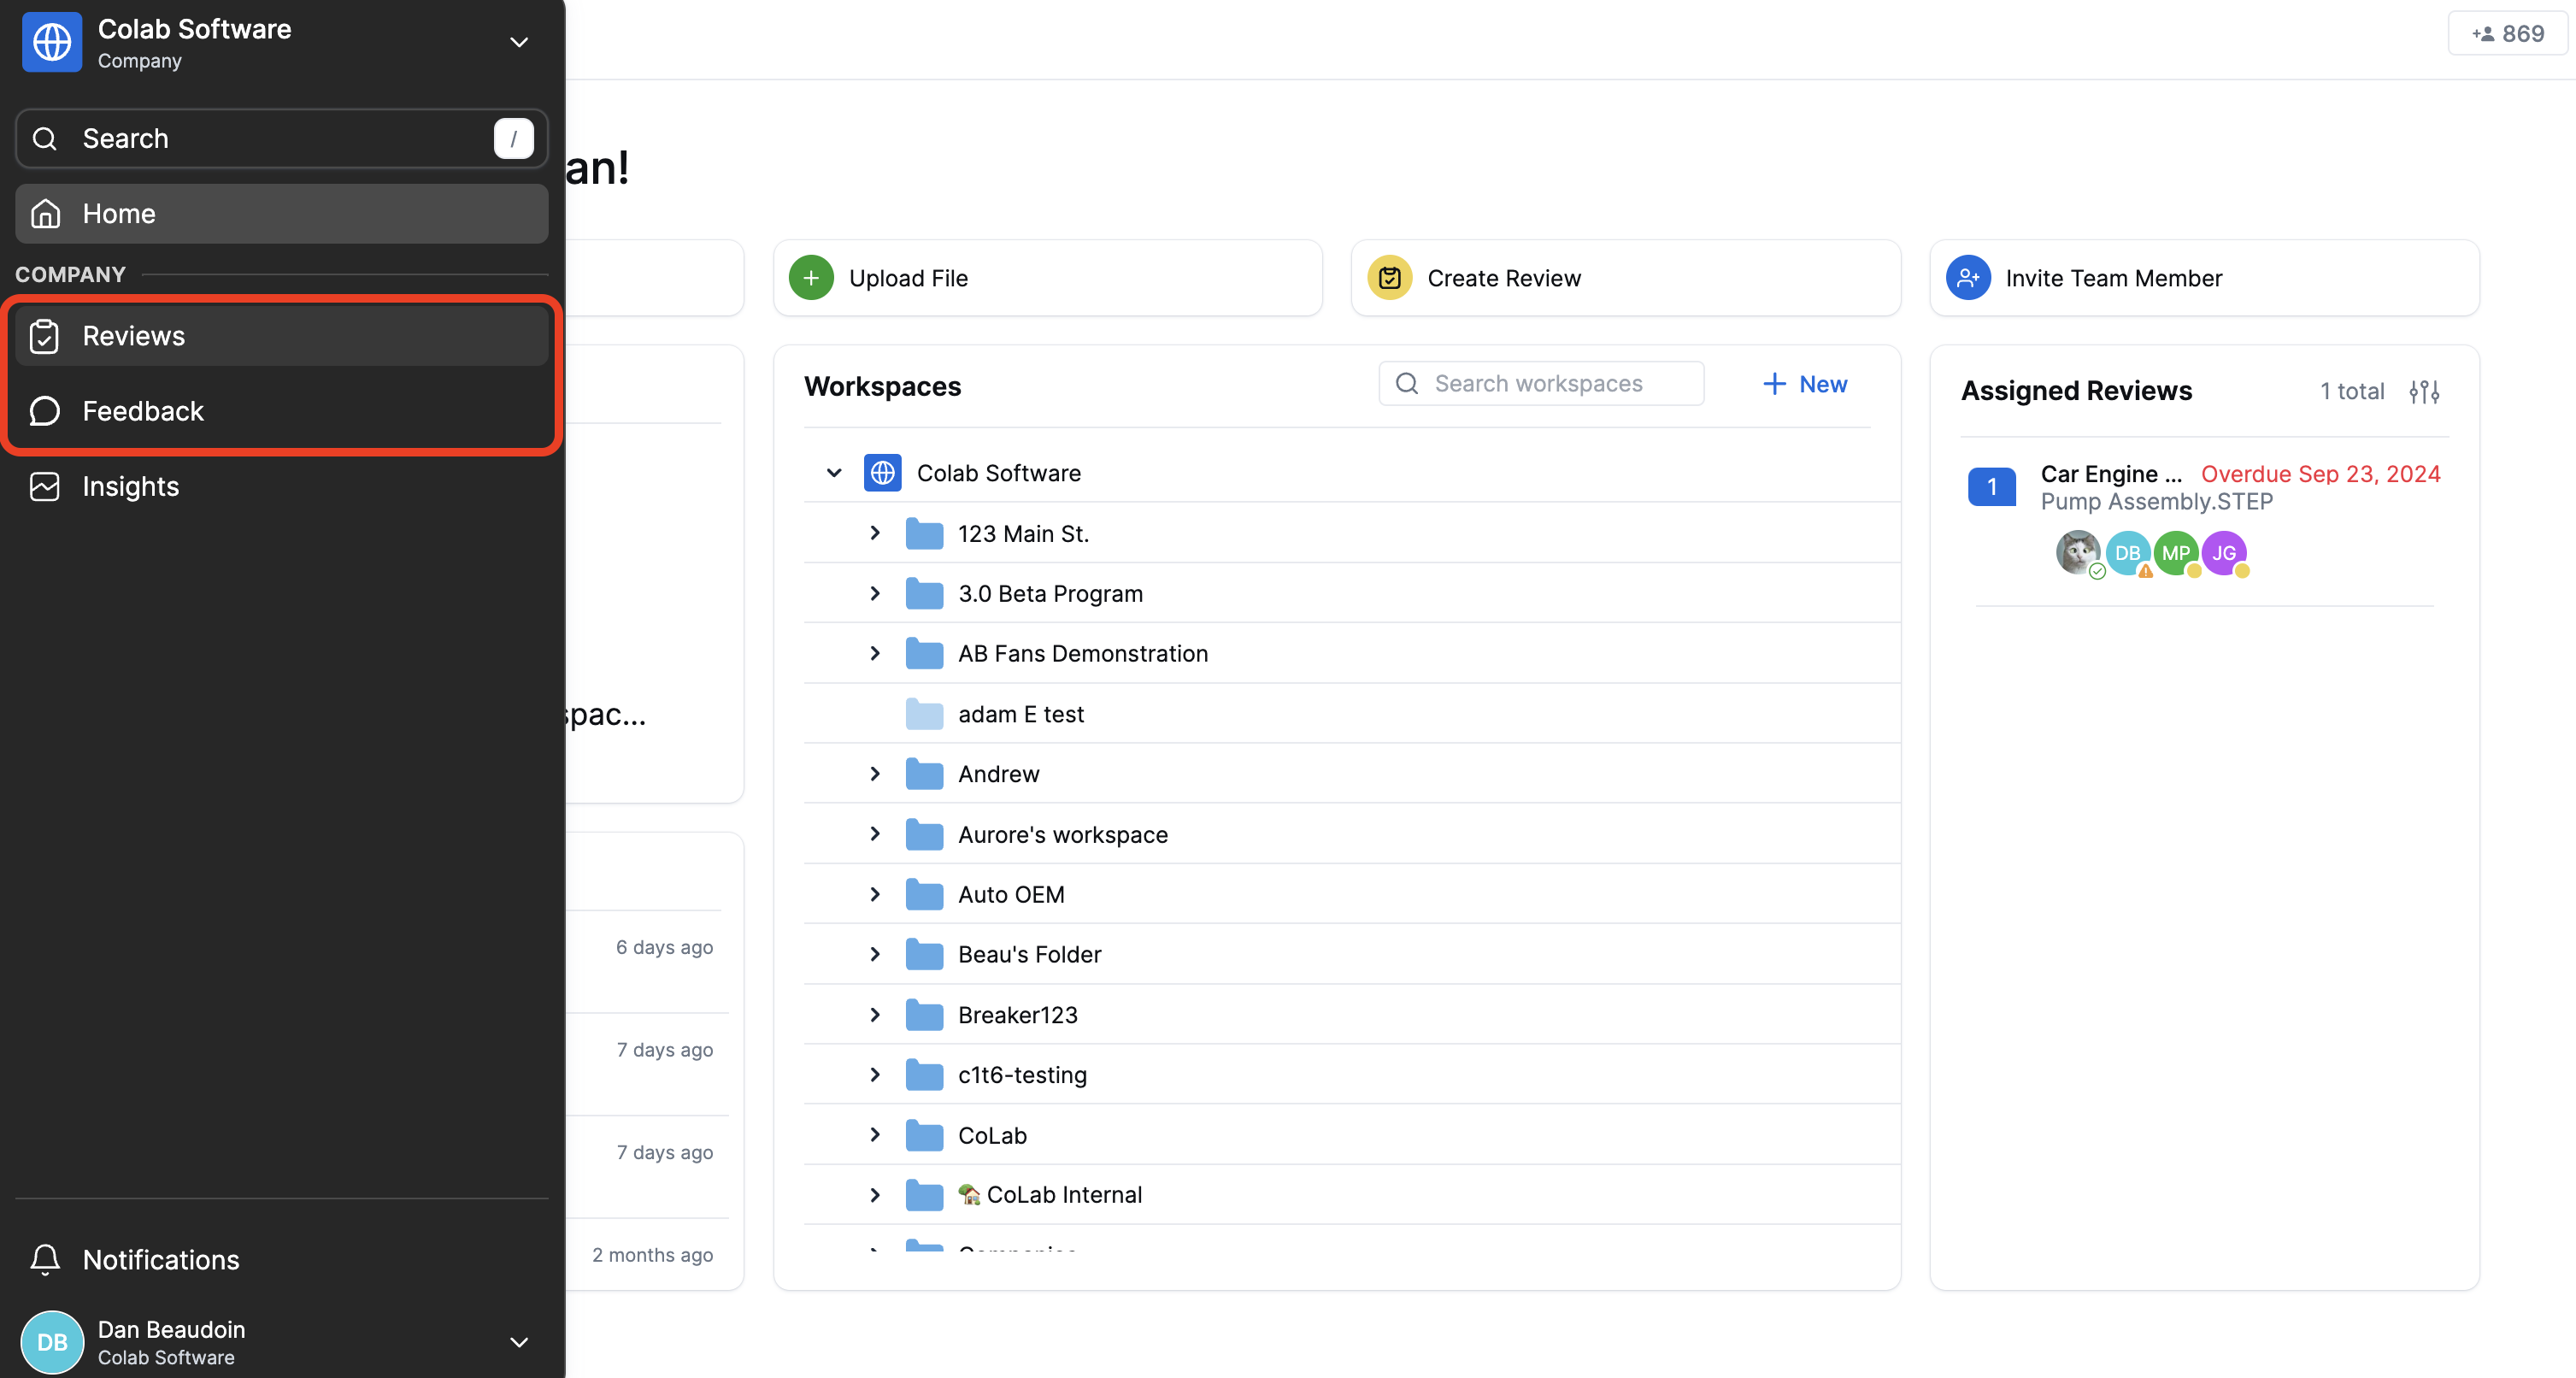Open the Car Engine review
Screen dimensions: 2576x1378
pos(2111,474)
